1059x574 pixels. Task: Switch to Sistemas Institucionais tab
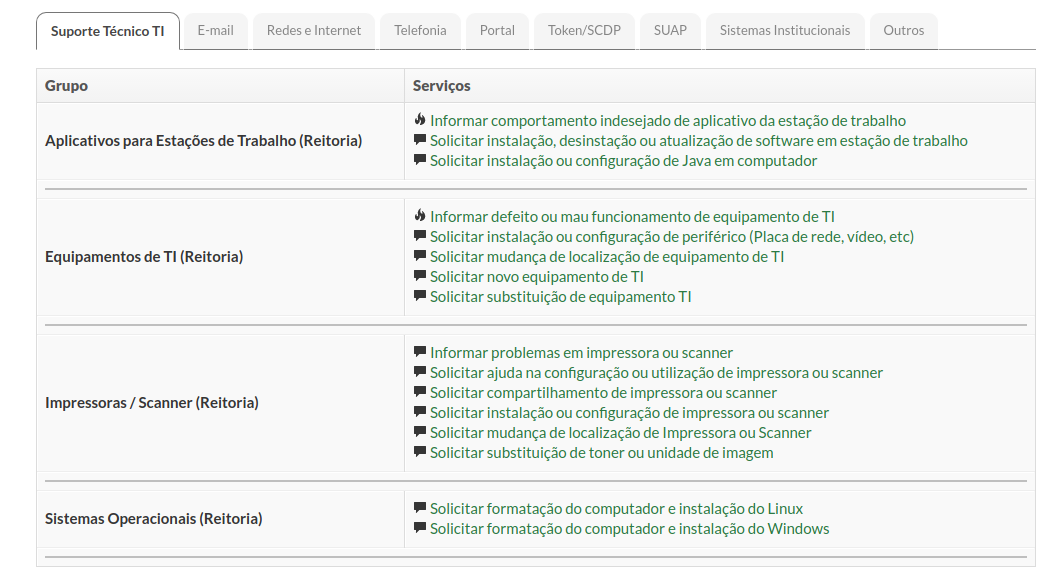[785, 30]
